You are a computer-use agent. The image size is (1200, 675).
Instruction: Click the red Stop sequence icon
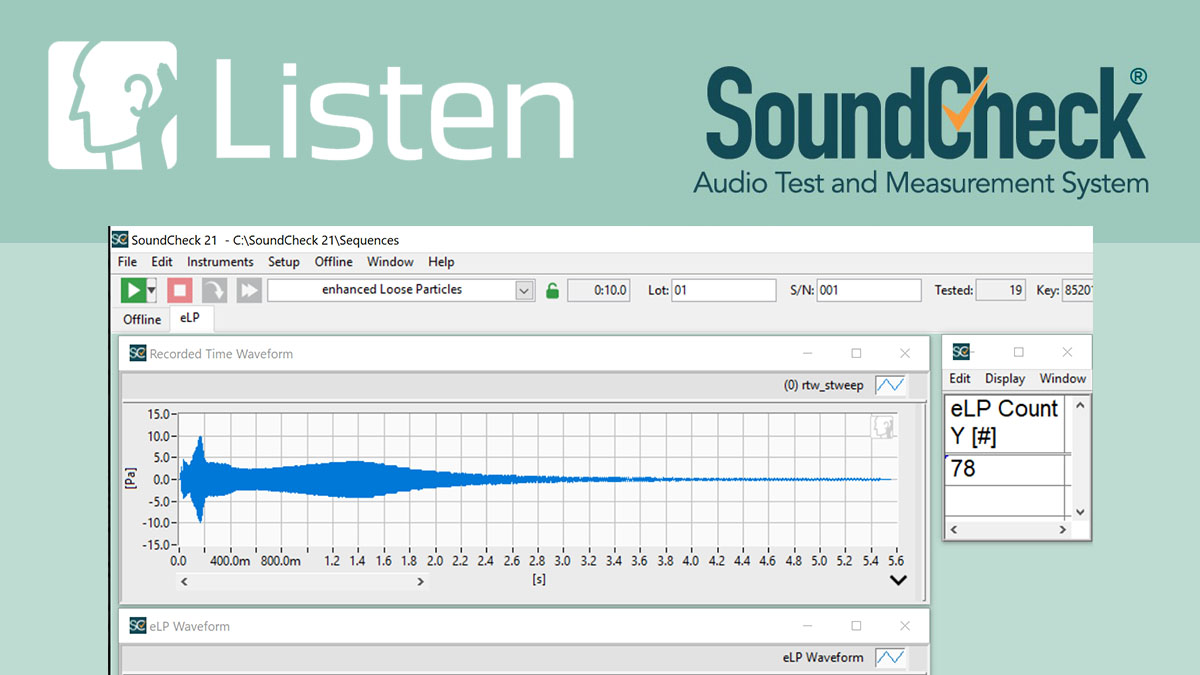[x=181, y=289]
